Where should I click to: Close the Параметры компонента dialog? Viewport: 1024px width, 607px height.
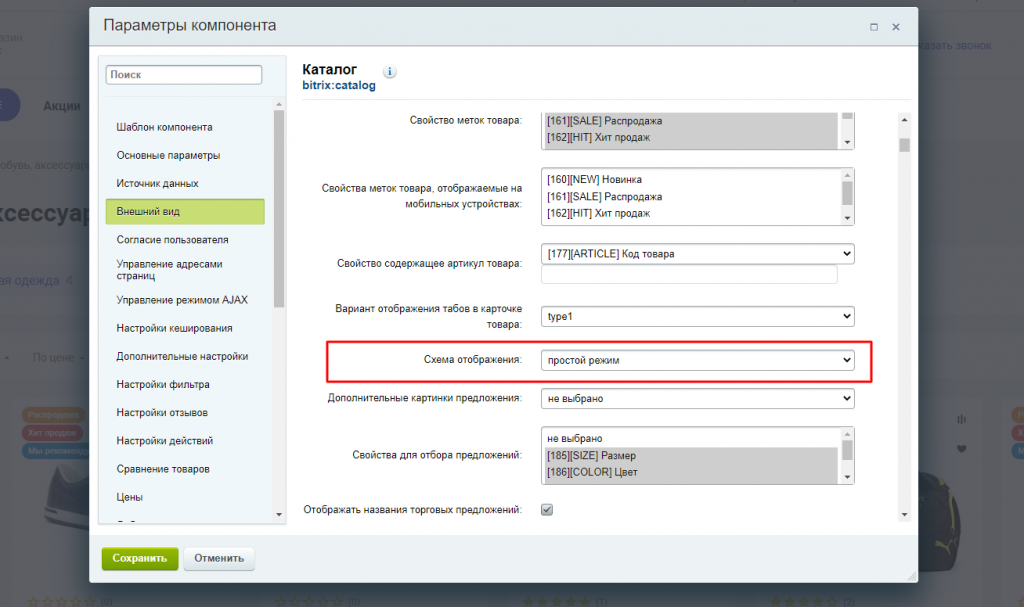(896, 27)
